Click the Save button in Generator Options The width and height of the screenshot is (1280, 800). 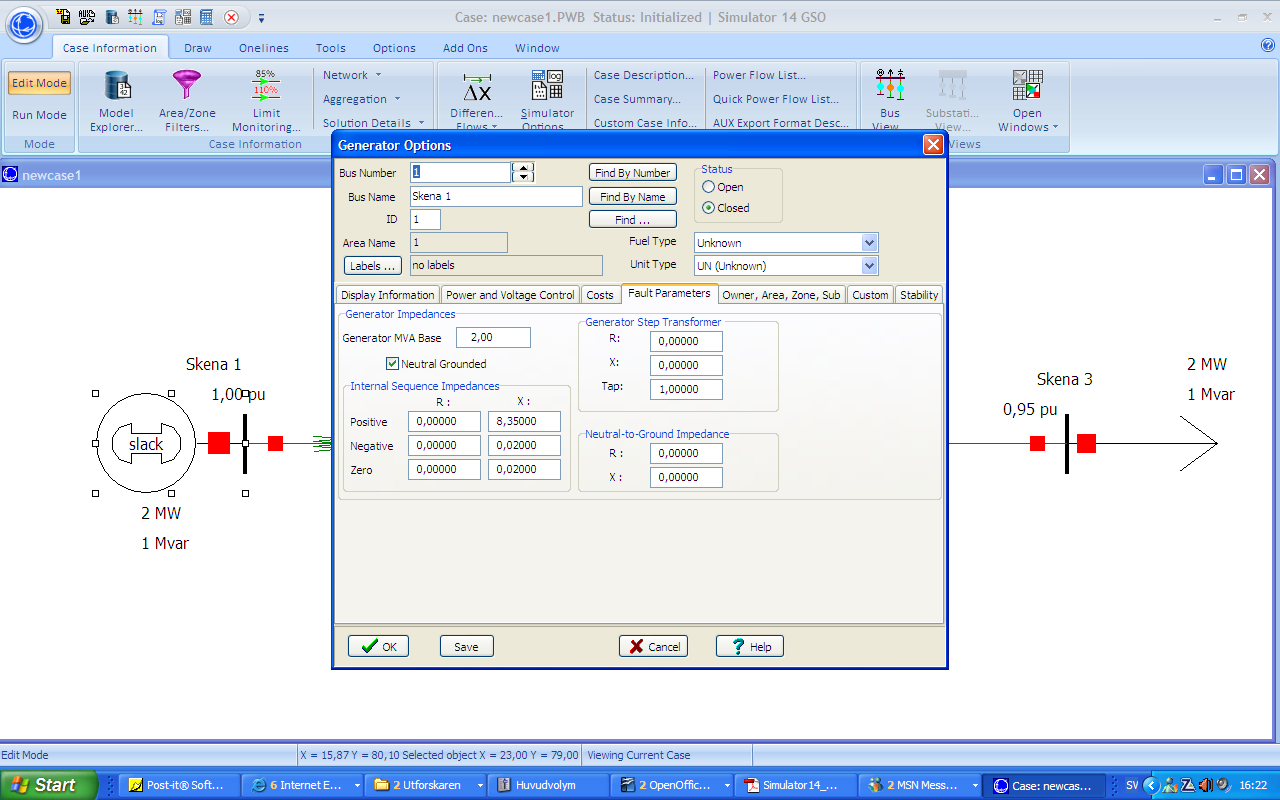click(x=467, y=646)
